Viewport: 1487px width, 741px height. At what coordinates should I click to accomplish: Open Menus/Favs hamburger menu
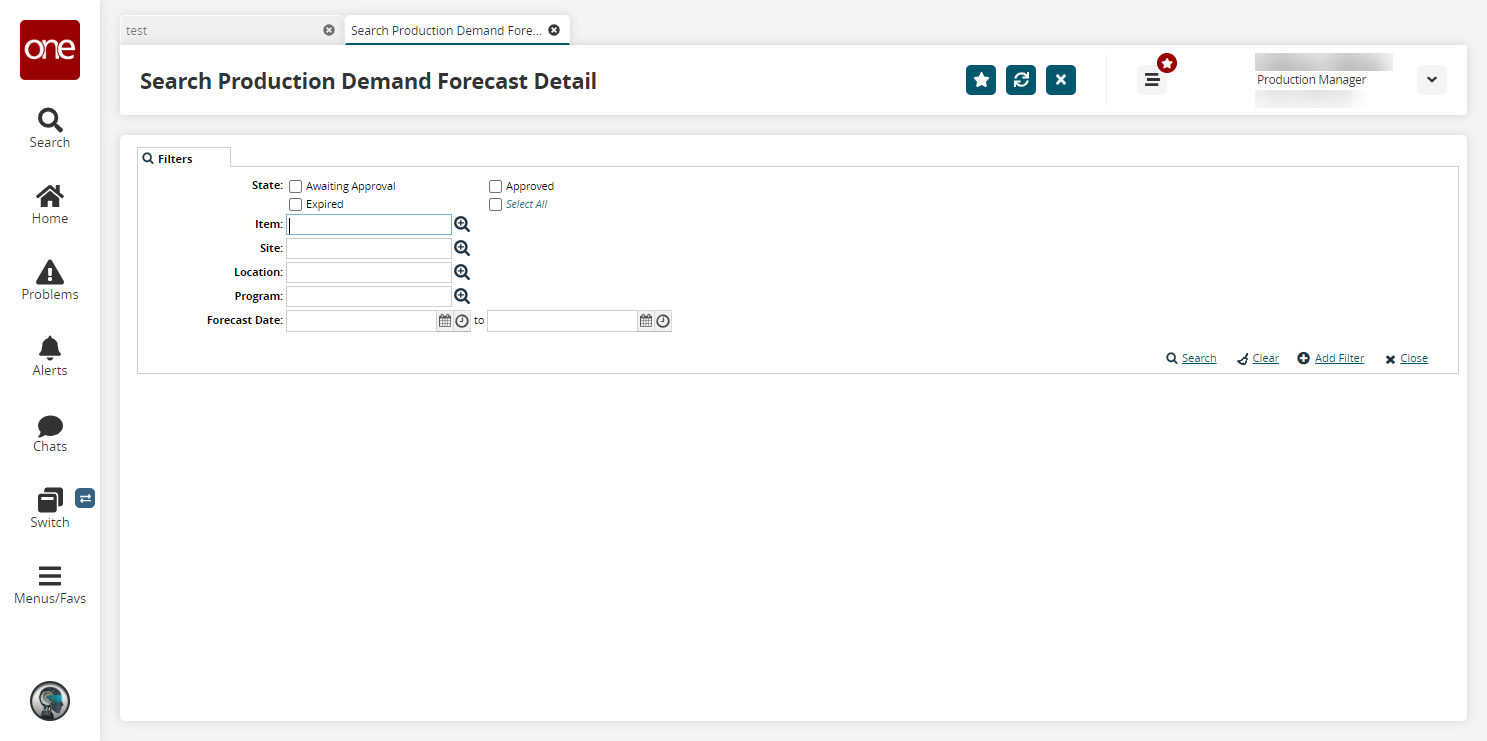[x=50, y=585]
